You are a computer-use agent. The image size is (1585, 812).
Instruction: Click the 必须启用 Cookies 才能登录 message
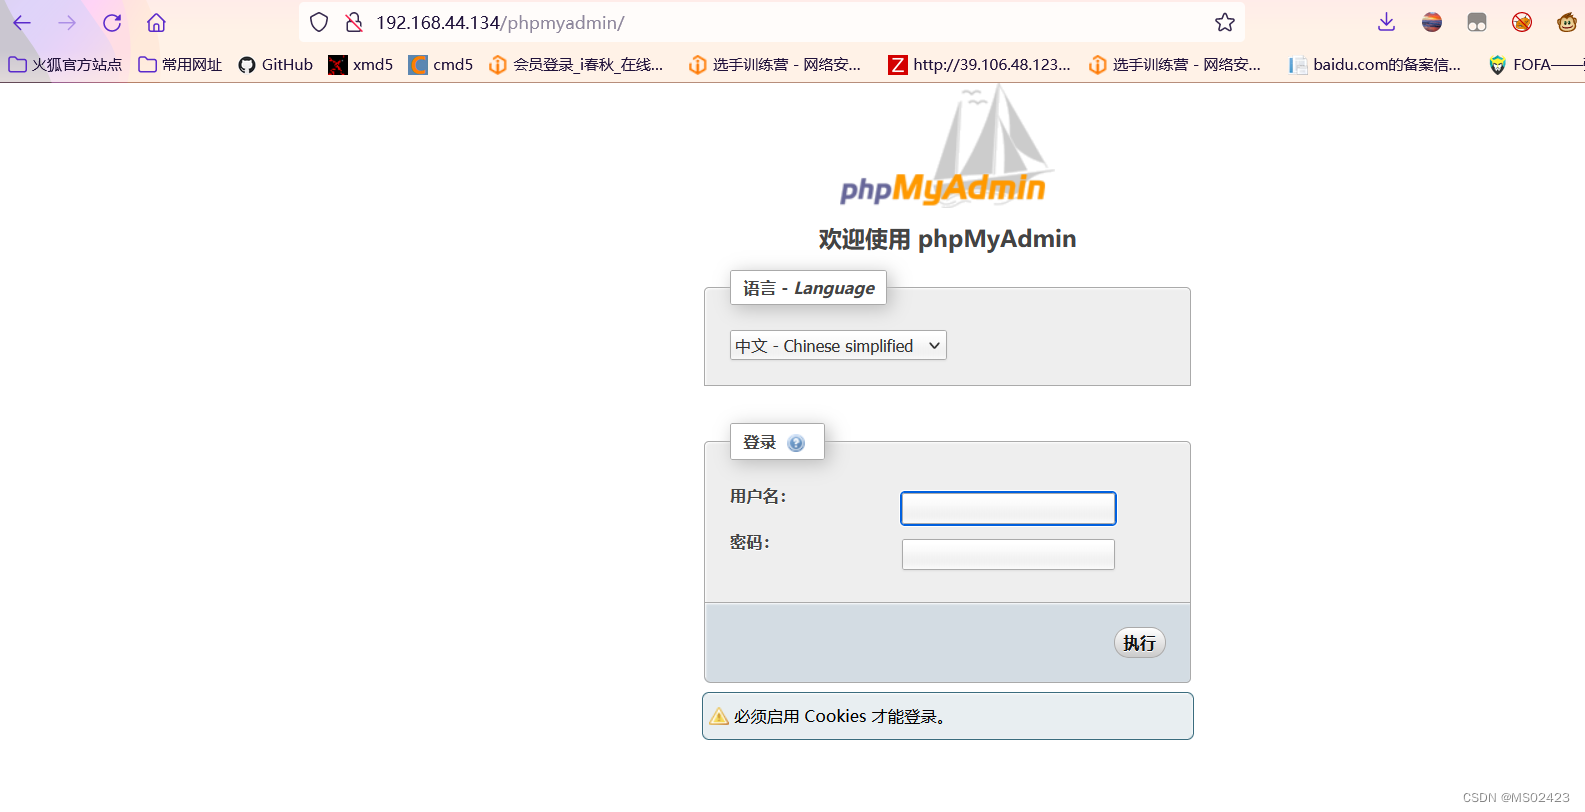pos(840,716)
